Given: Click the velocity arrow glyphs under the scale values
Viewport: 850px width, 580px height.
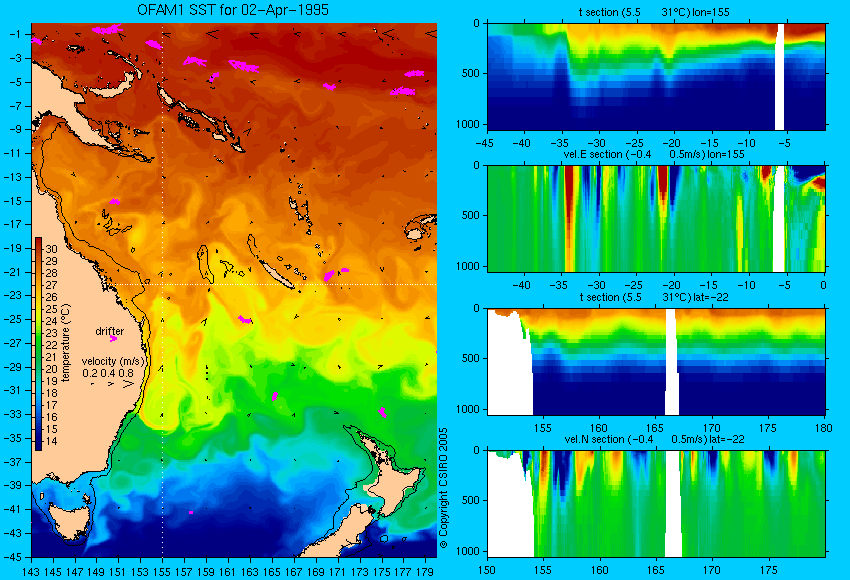Looking at the screenshot, I should coord(114,384).
